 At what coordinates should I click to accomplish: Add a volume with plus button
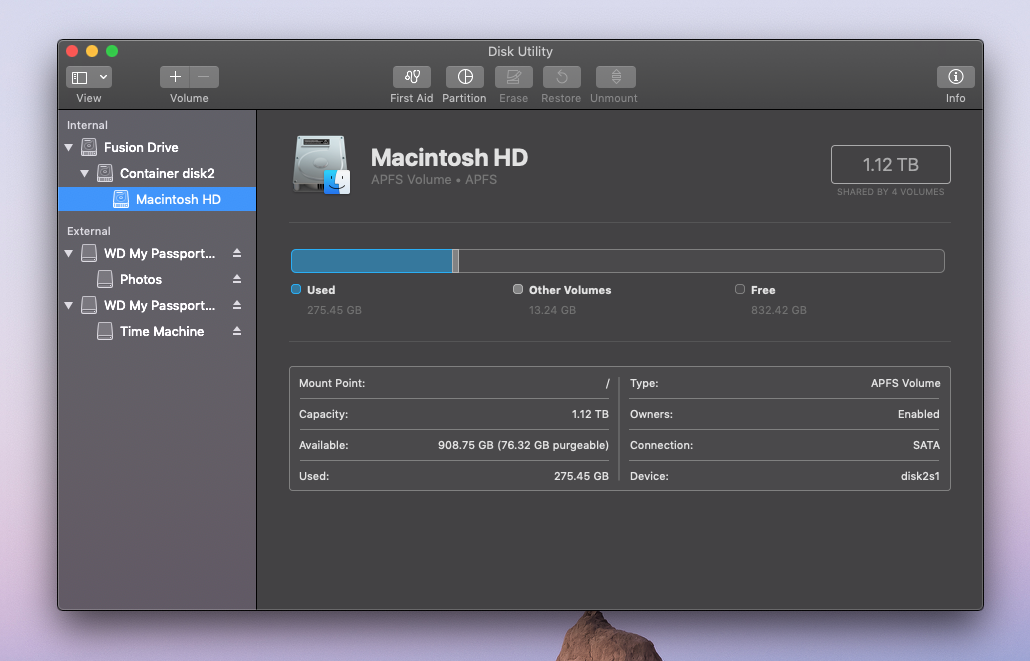coord(175,77)
